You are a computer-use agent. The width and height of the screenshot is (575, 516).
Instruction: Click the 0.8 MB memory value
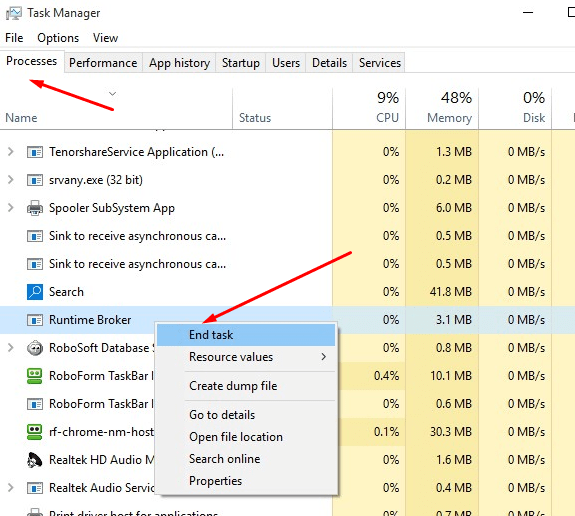point(454,348)
